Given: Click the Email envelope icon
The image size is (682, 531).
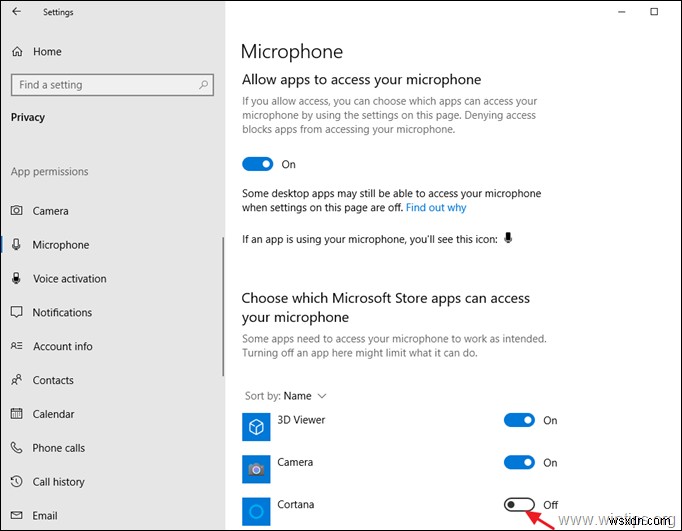Looking at the screenshot, I should tap(17, 515).
